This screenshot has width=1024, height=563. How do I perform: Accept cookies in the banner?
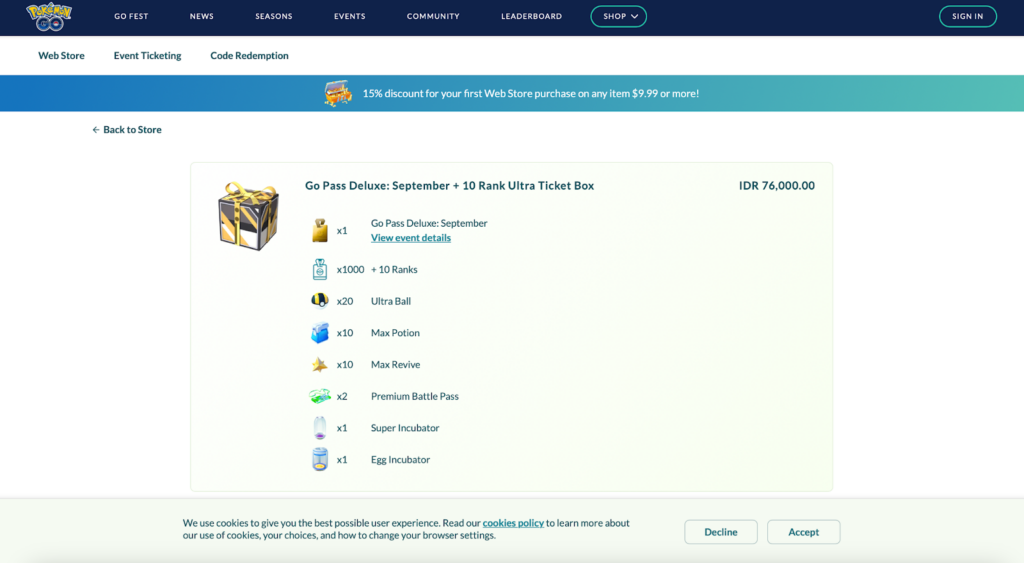click(803, 532)
